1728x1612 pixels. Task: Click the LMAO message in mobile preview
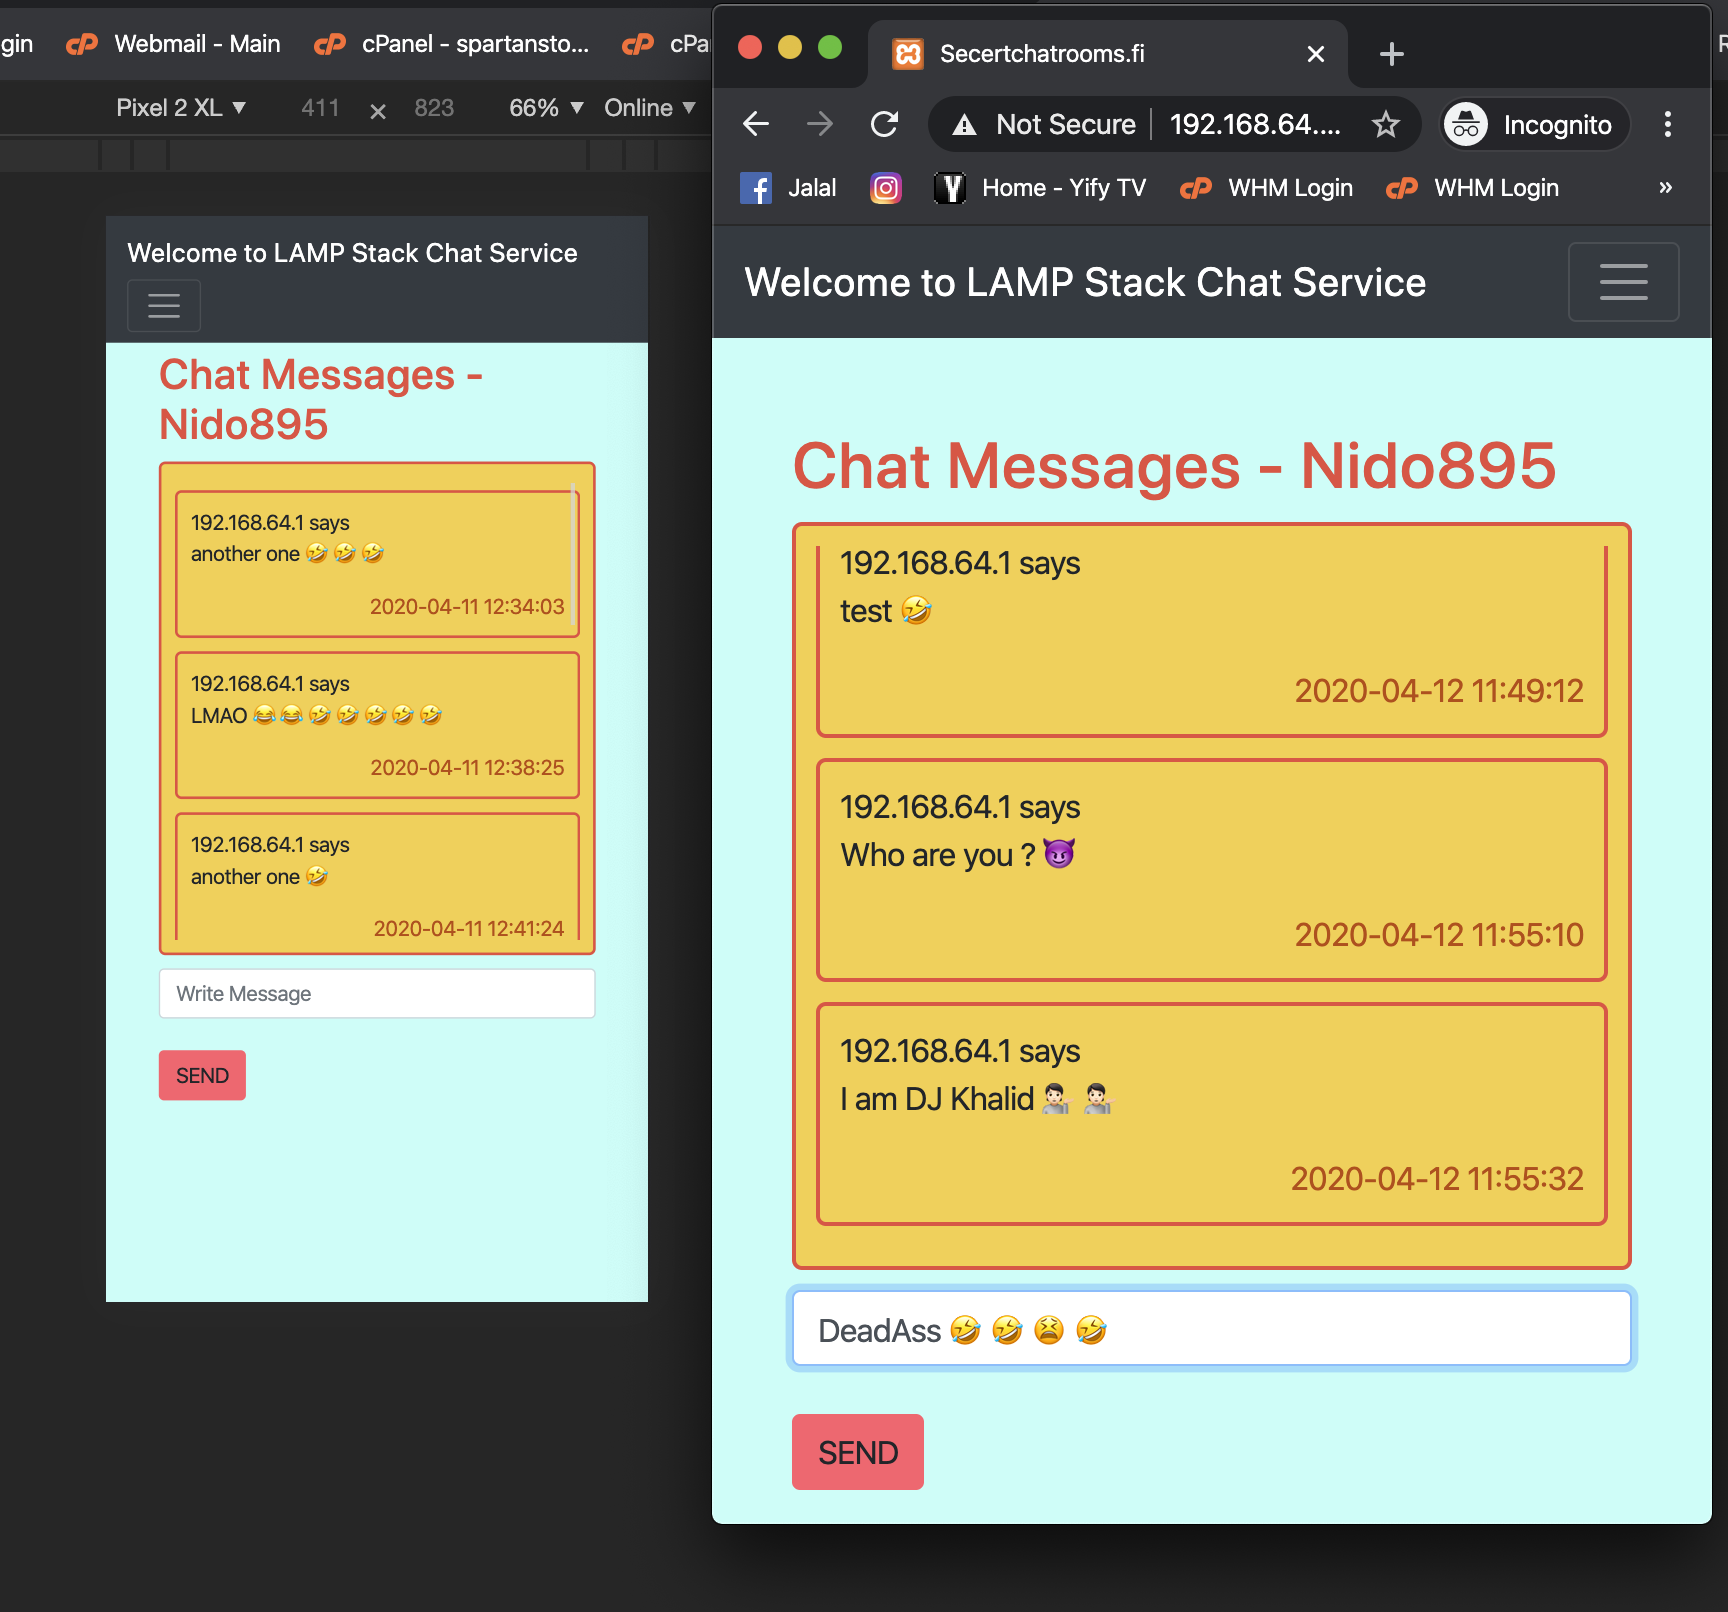378,725
